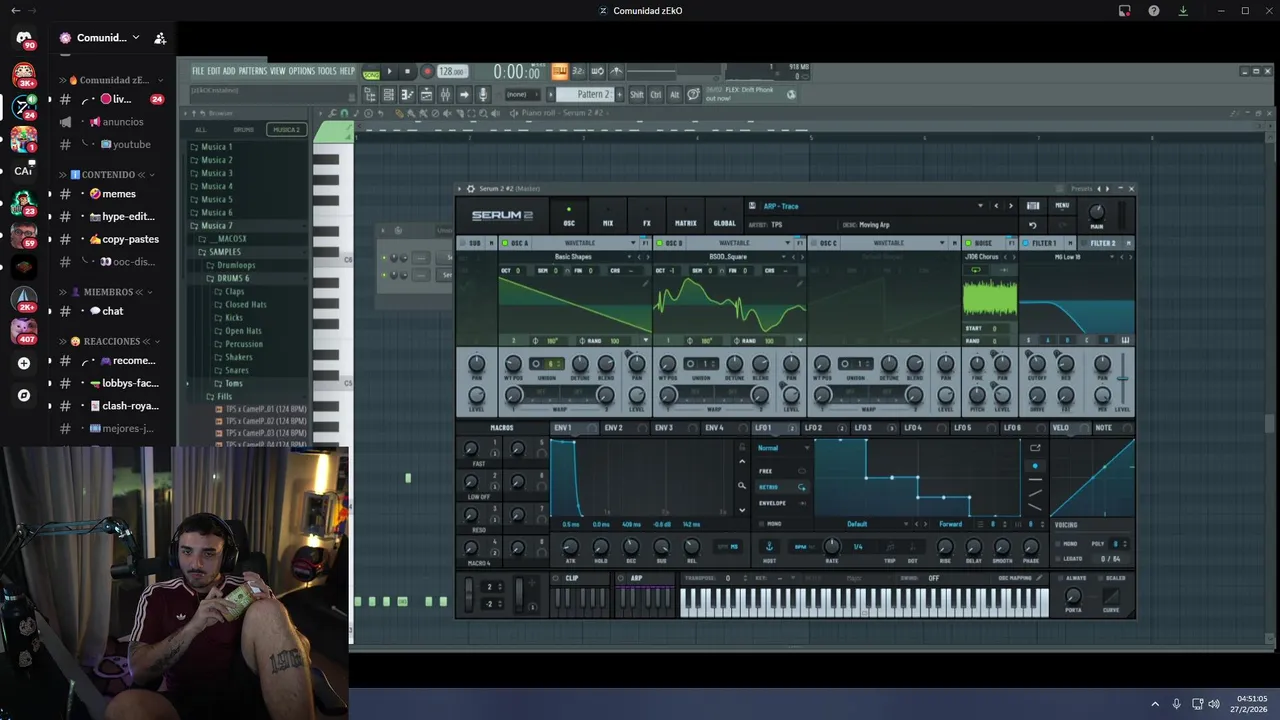Toggle the NOISE oscillator on/off
Viewport: 1280px width, 720px height.
pyautogui.click(x=969, y=243)
